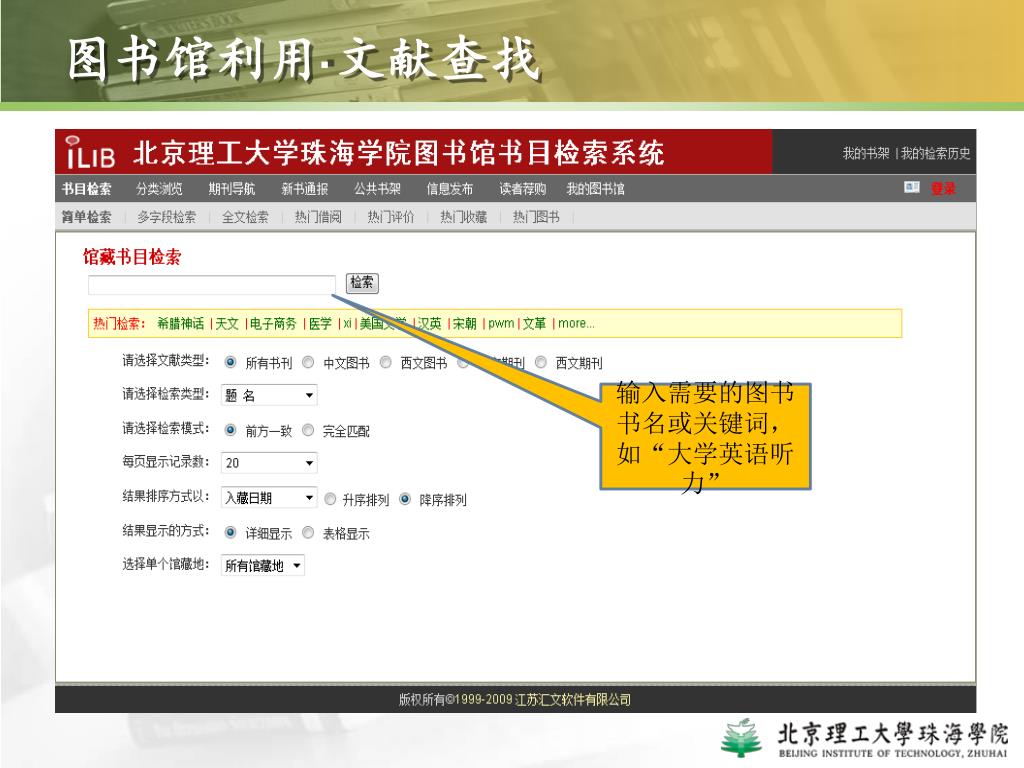Select 升序排列 sort order
Viewport: 1024px width, 768px height.
(330, 499)
